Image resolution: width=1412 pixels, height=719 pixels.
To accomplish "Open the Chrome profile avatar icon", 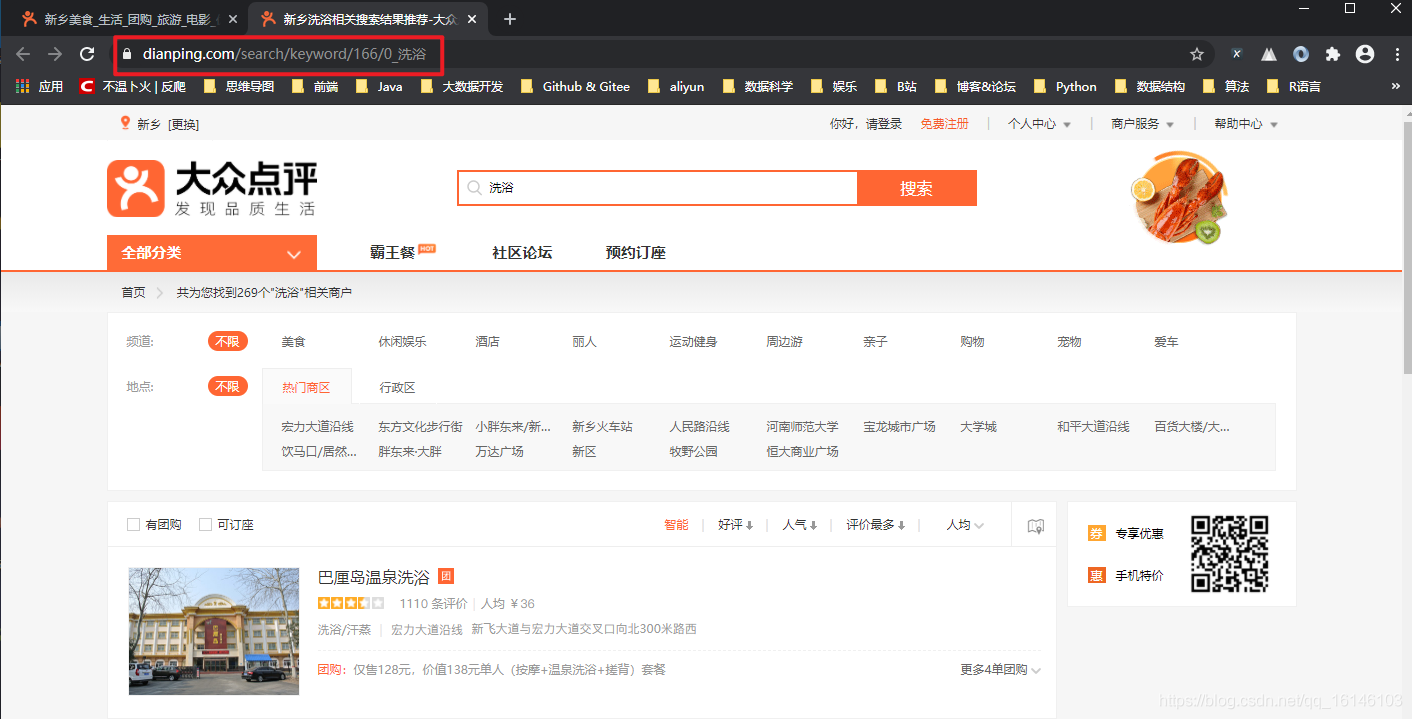I will [1365, 54].
